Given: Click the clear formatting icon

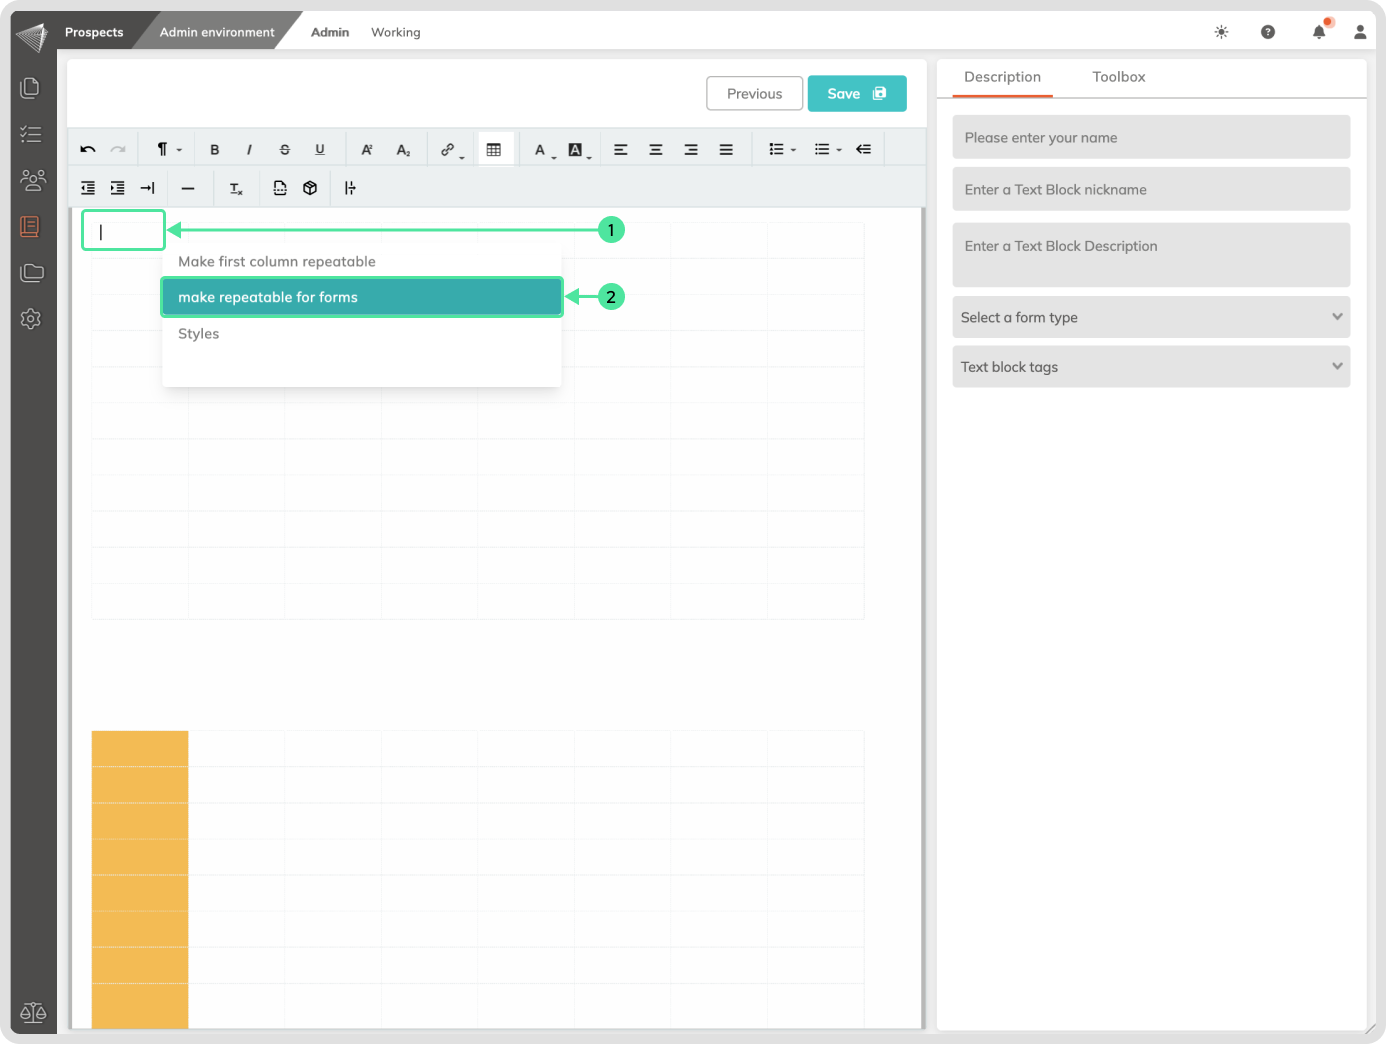Looking at the screenshot, I should click(x=236, y=188).
